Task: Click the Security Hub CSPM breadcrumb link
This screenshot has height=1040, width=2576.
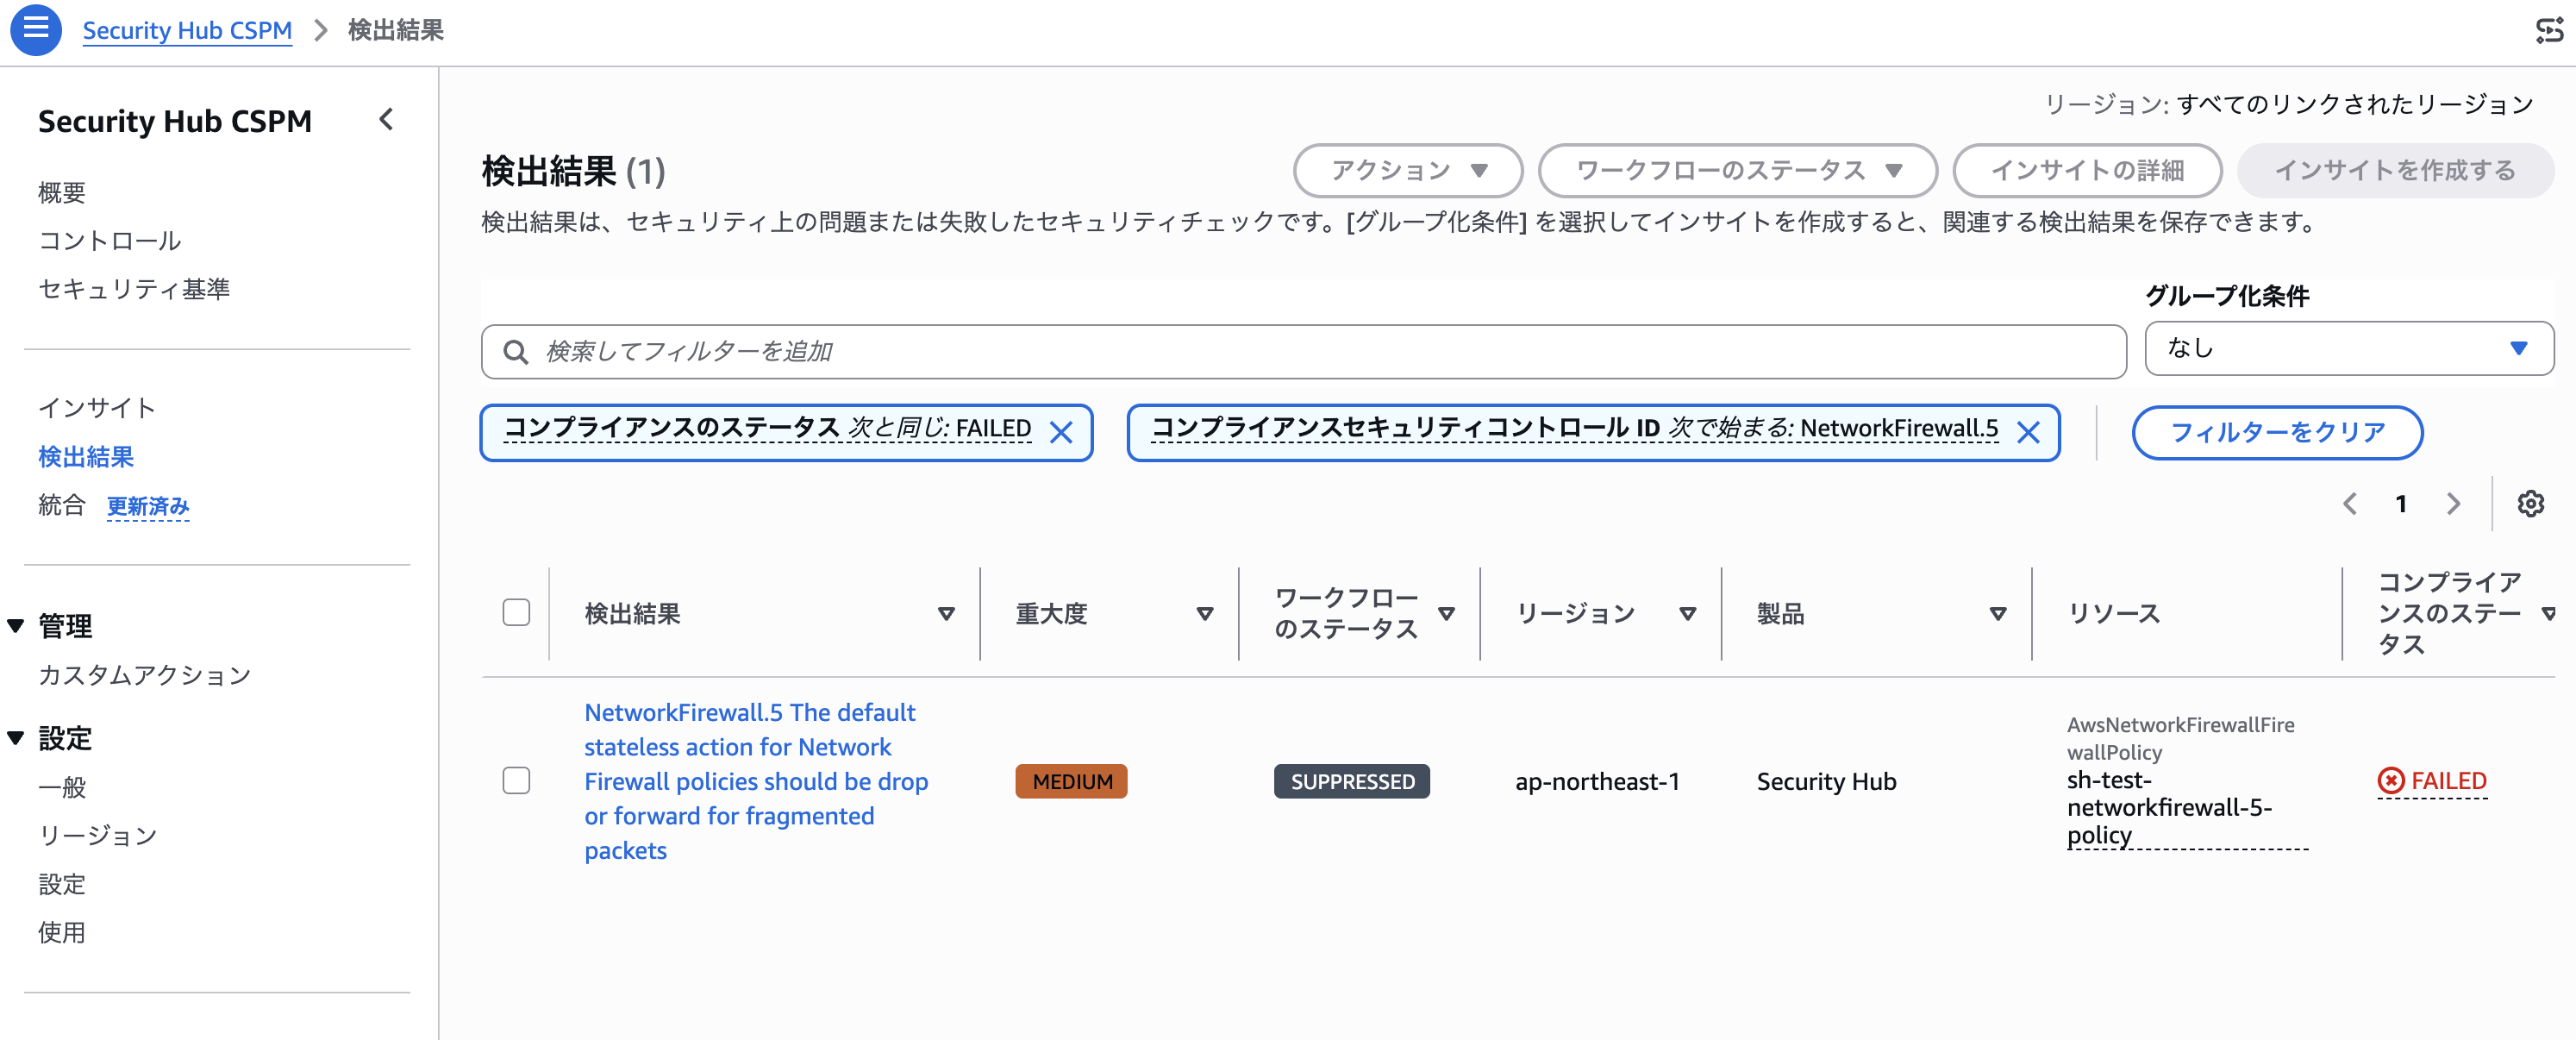Action: (187, 30)
